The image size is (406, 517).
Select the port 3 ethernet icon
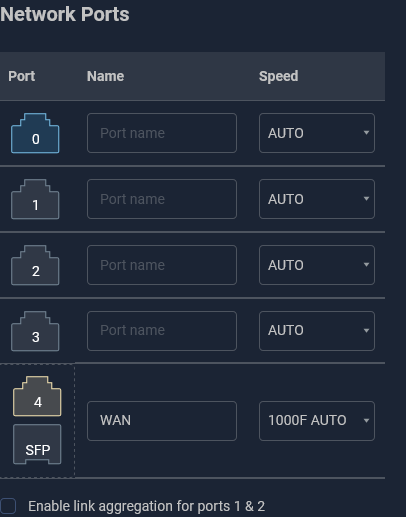35,331
